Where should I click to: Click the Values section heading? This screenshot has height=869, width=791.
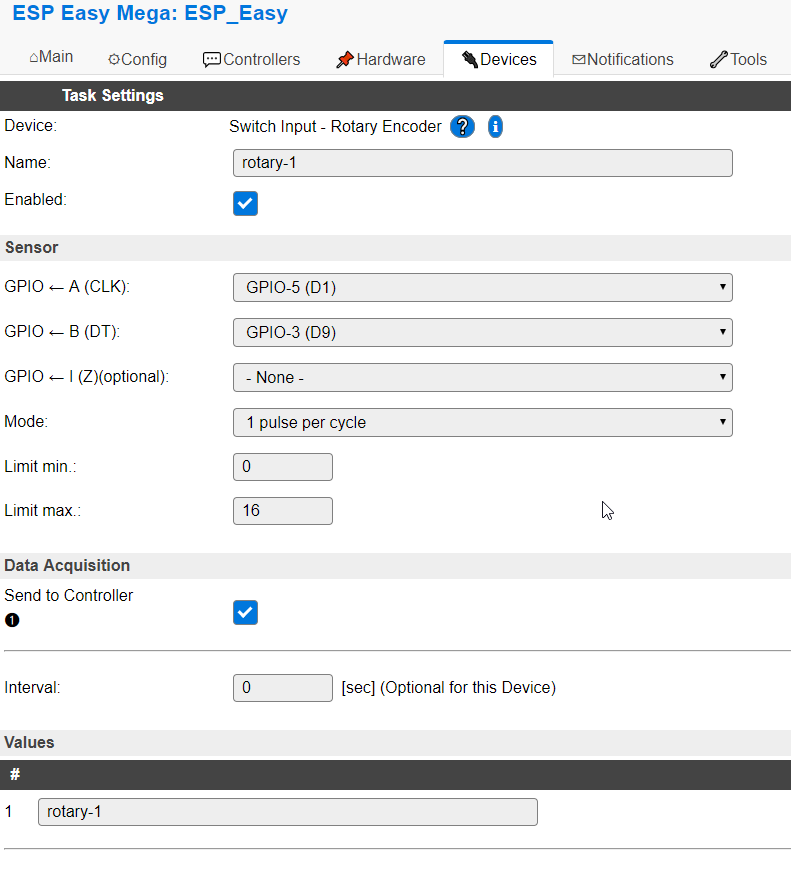29,742
